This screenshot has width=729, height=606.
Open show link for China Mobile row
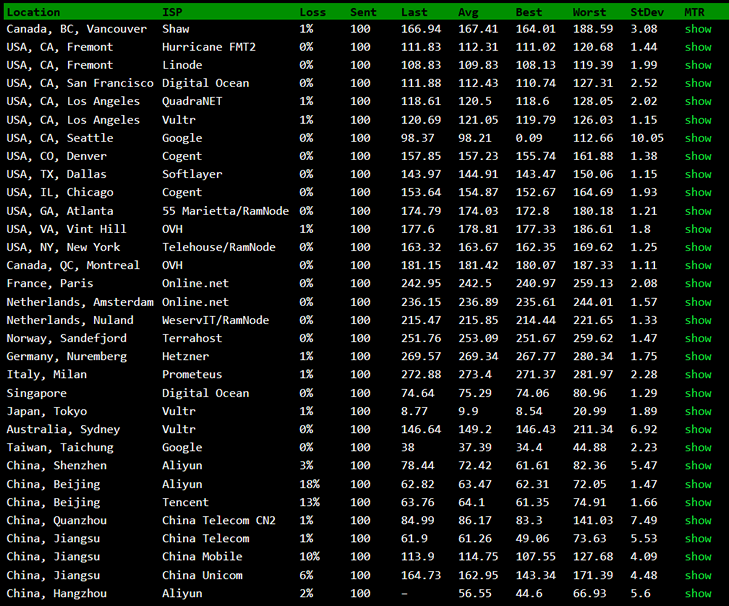click(x=698, y=557)
